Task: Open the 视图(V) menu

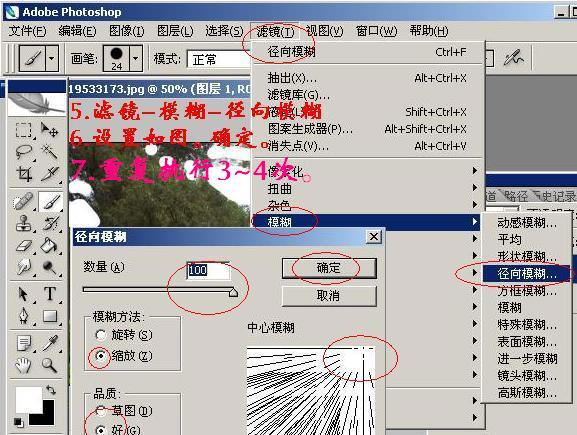Action: pyautogui.click(x=324, y=31)
